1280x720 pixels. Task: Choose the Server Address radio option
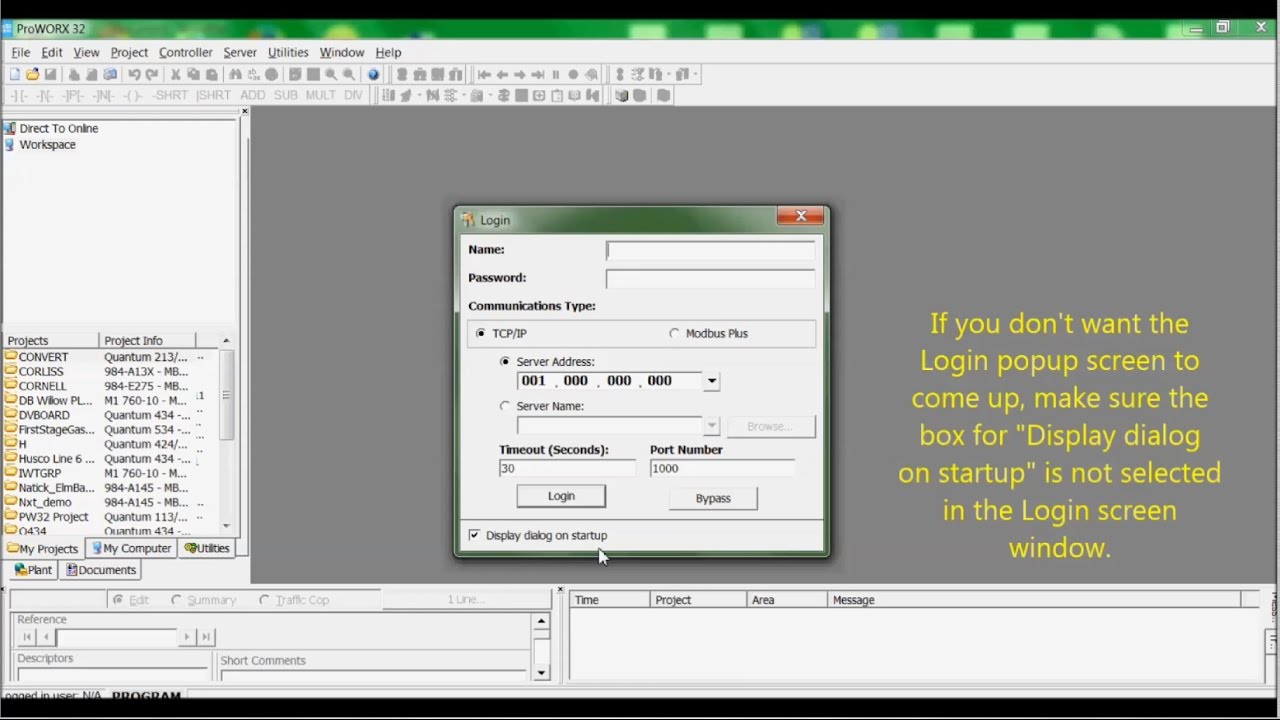coord(505,361)
